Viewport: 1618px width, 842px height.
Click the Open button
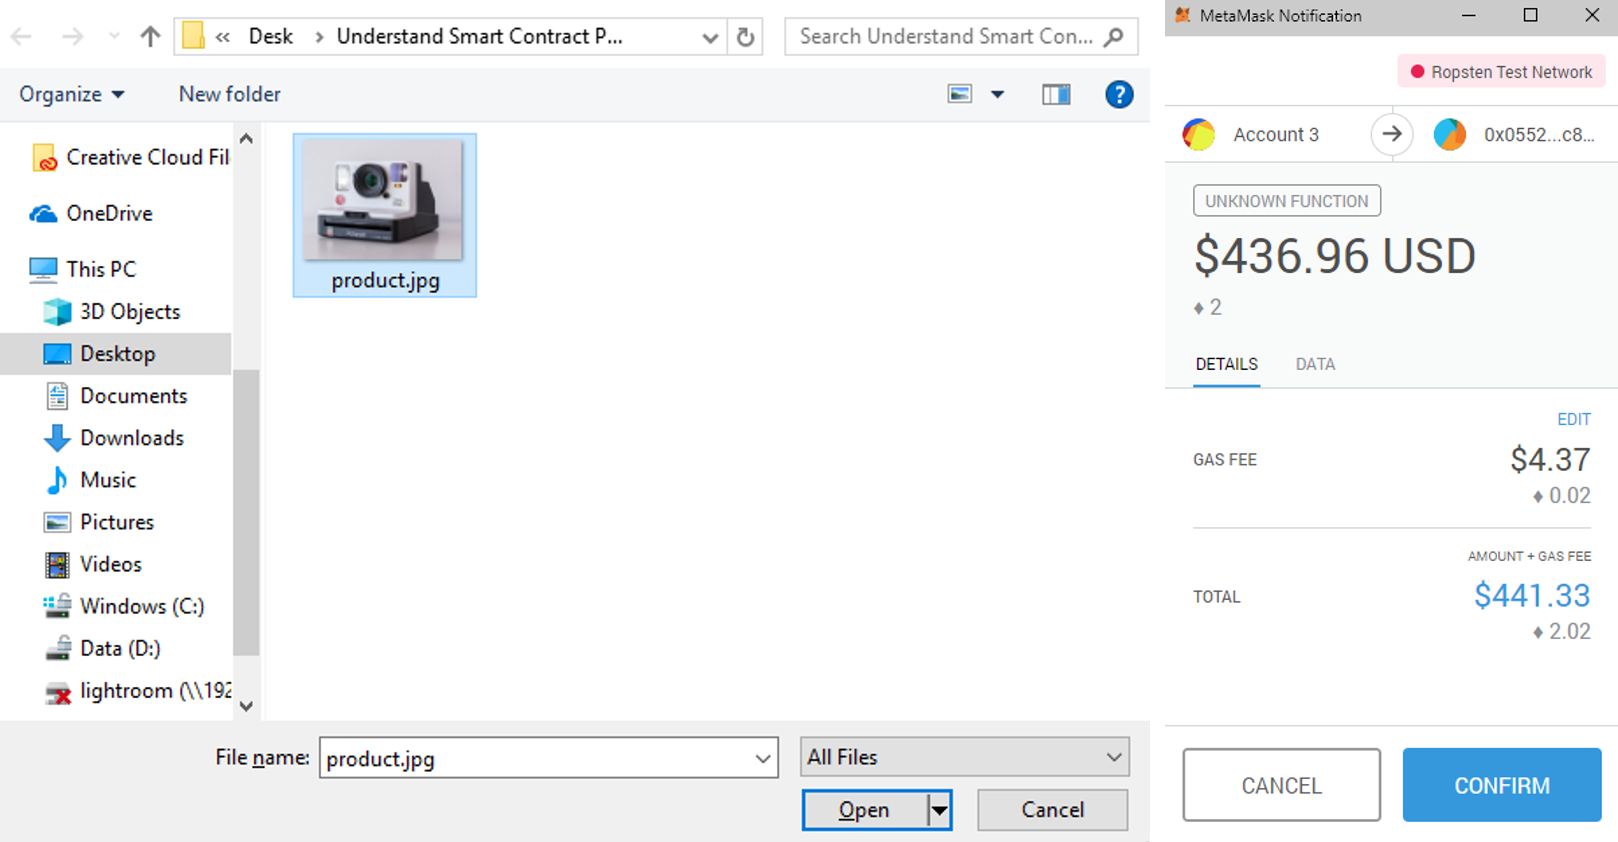(865, 810)
